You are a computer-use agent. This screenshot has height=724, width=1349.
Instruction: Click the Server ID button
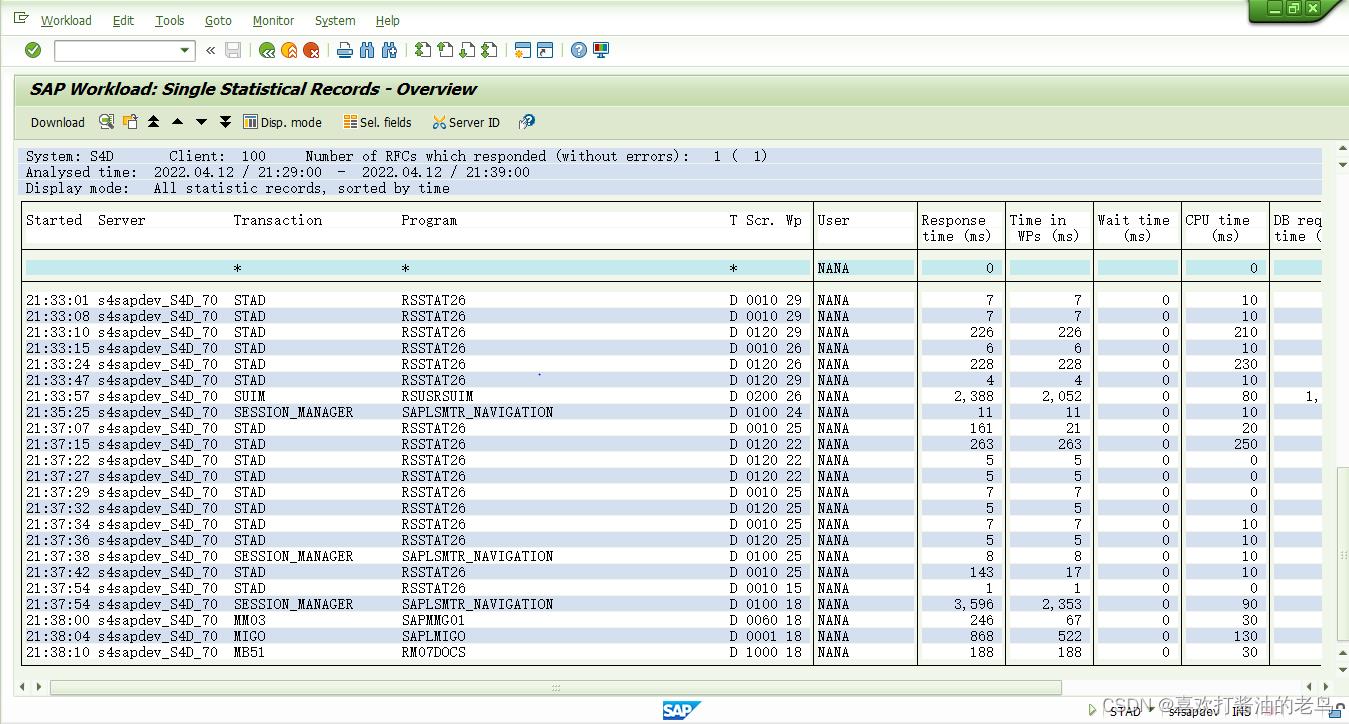[466, 122]
